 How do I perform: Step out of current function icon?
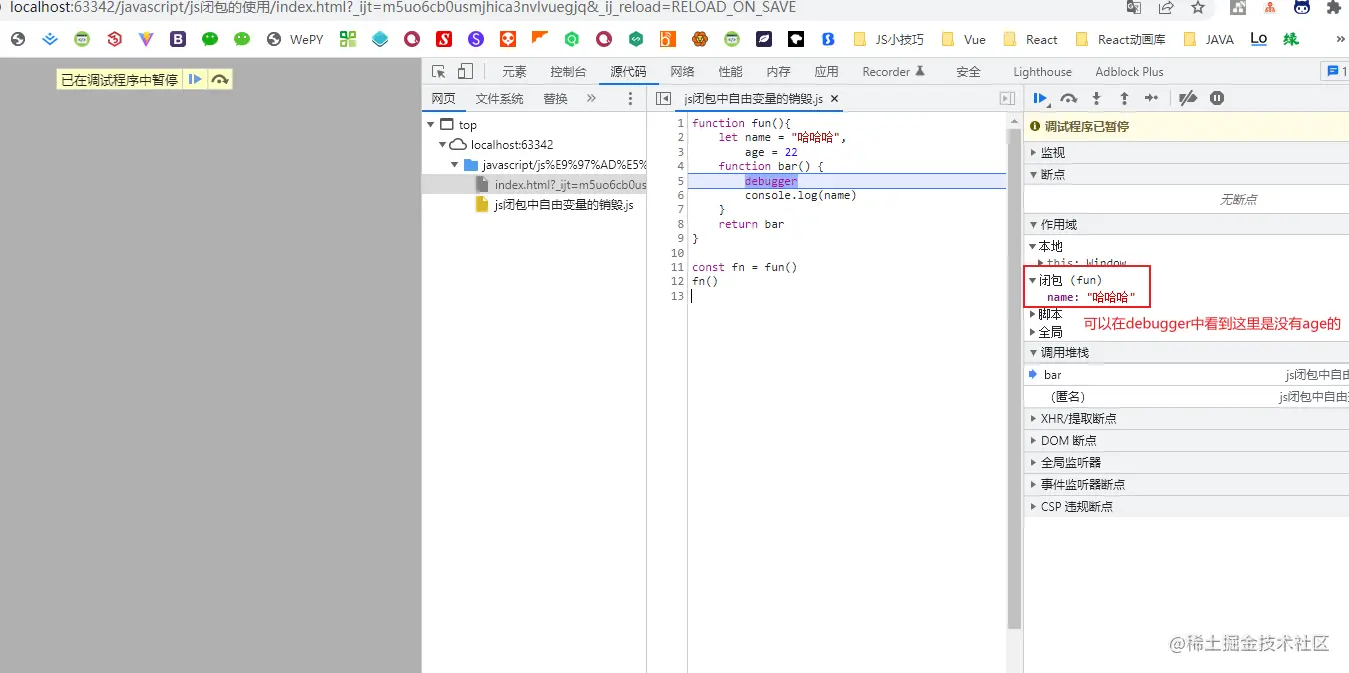click(1124, 98)
